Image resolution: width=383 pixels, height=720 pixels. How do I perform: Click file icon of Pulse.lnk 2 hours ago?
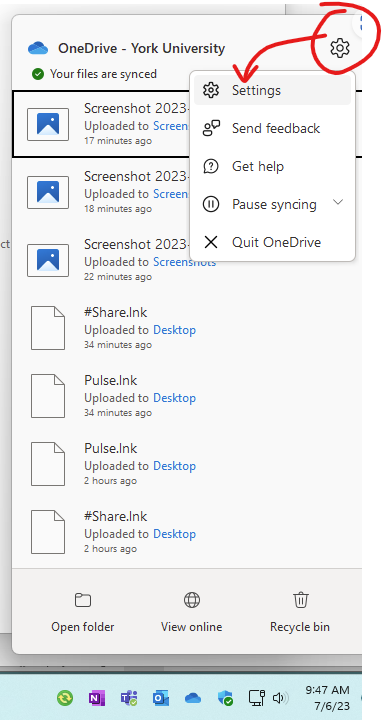[48, 464]
